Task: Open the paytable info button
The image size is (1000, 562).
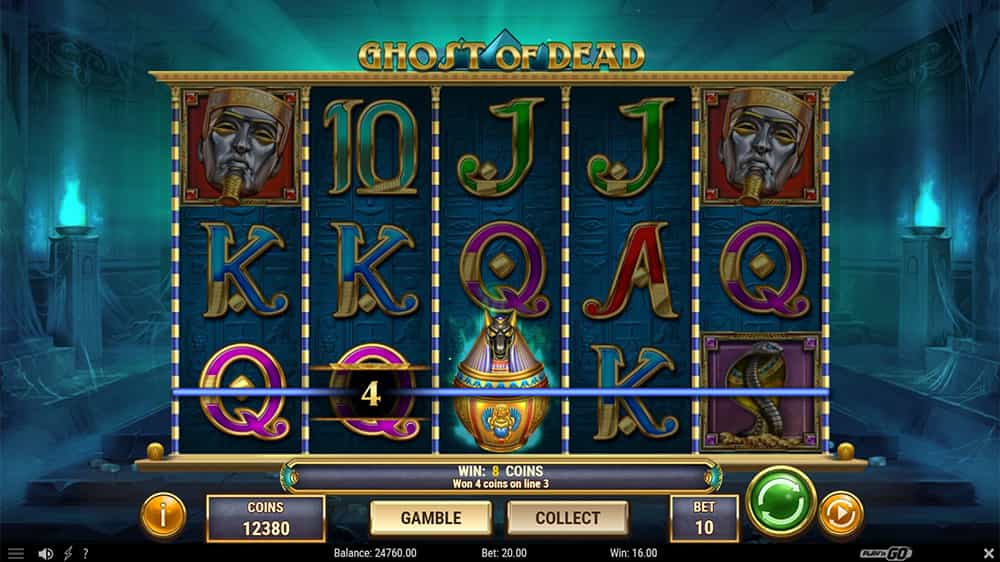Action: pyautogui.click(x=163, y=514)
